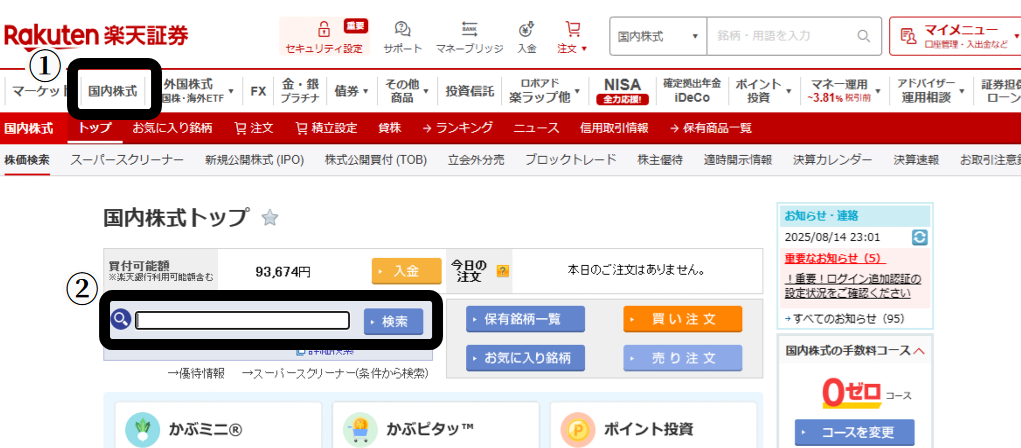Open the サポート support icon
The height and width of the screenshot is (448, 1021).
click(402, 29)
